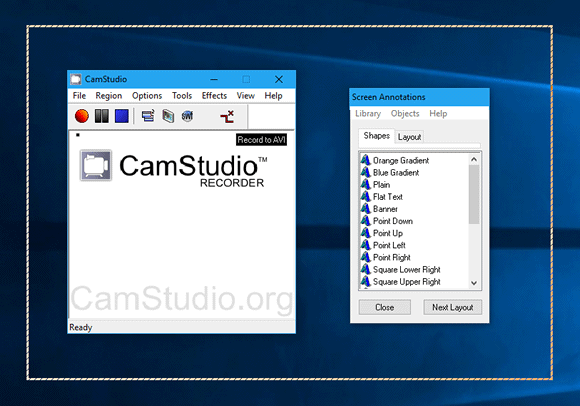Click the shapes list scroll up arrow
580x406 pixels.
[474, 159]
